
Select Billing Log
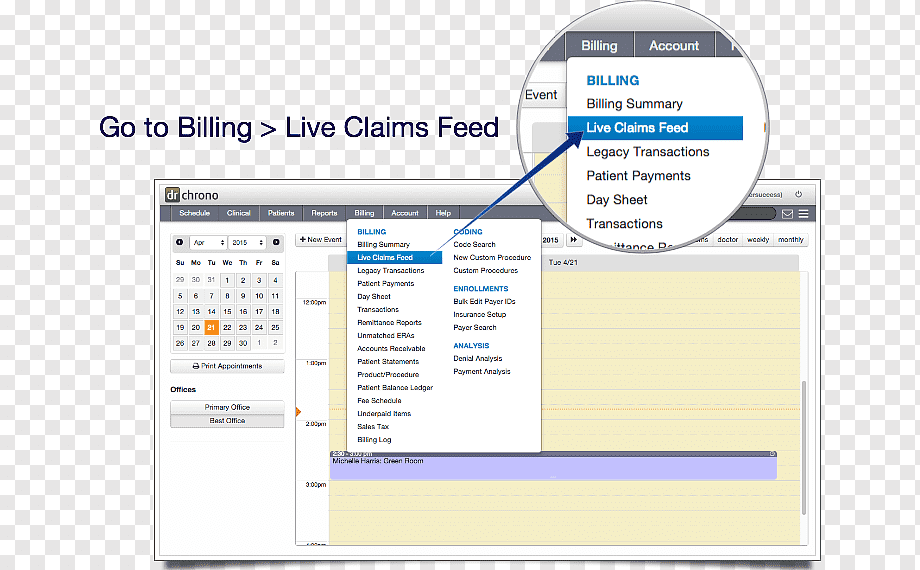[374, 440]
